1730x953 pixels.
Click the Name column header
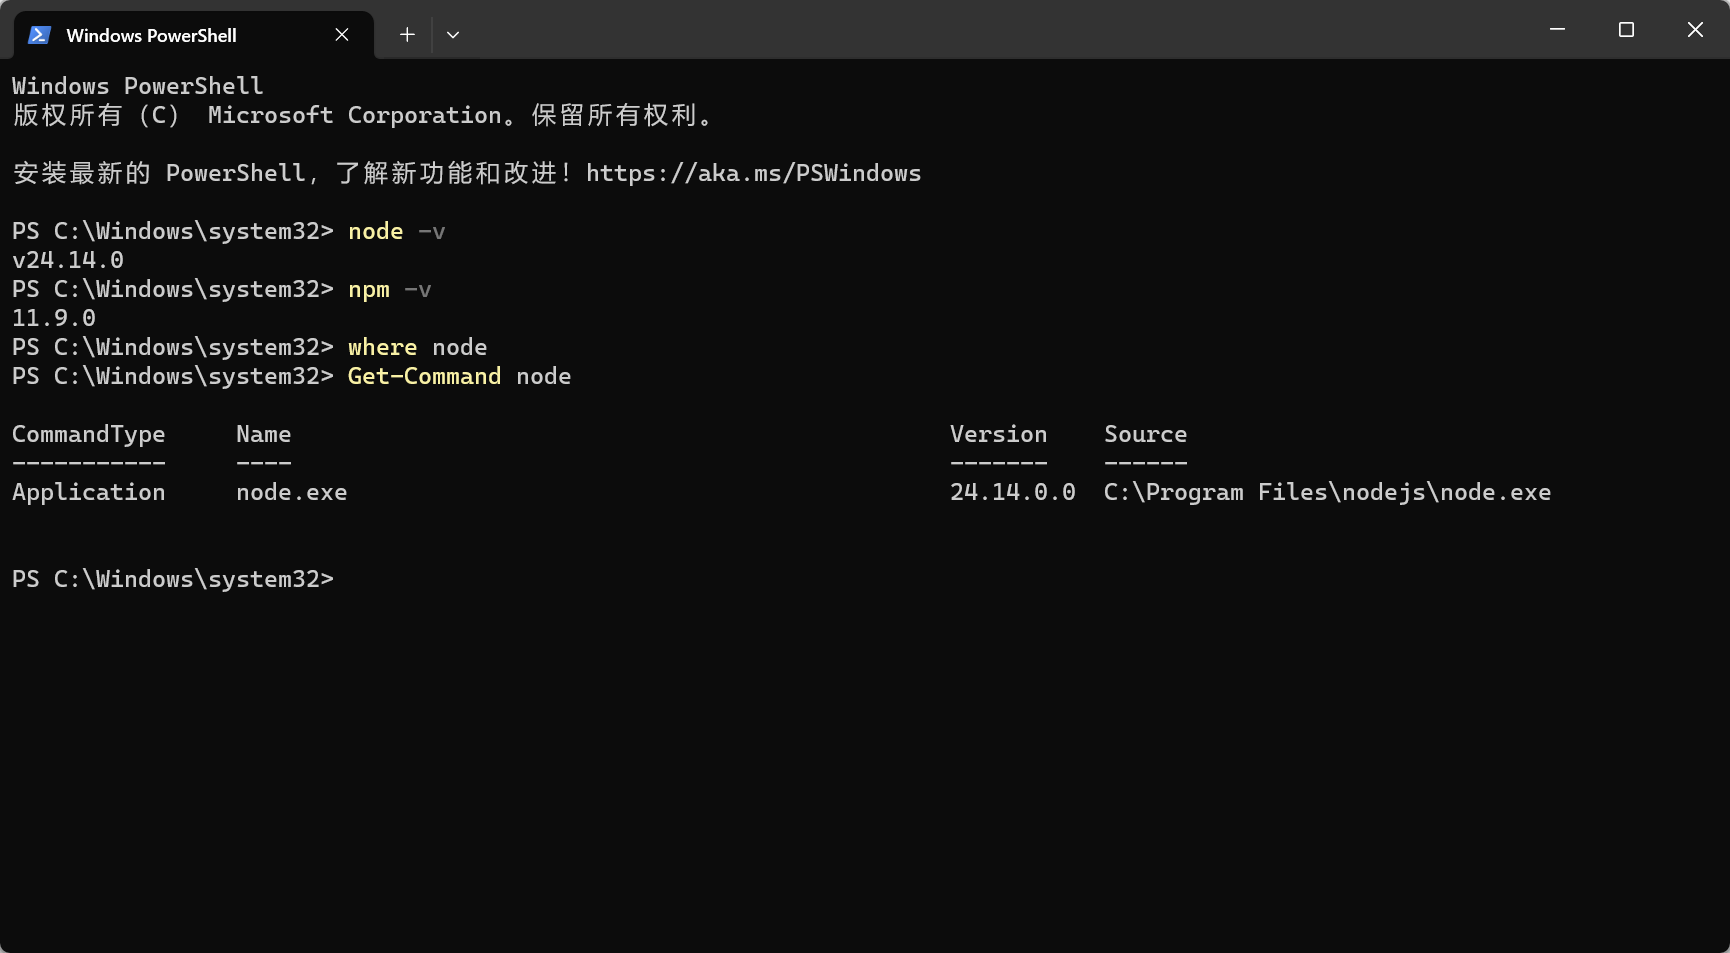[264, 434]
